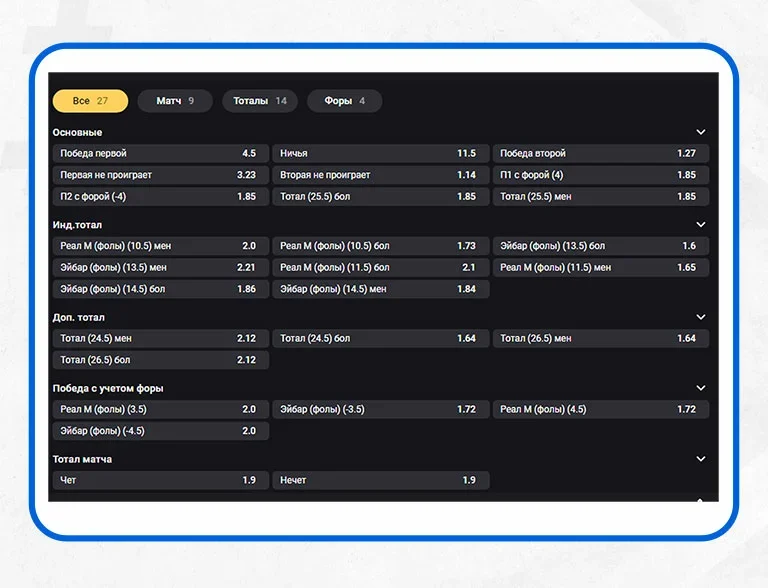Bet on Чет at 1.9

coord(161,481)
